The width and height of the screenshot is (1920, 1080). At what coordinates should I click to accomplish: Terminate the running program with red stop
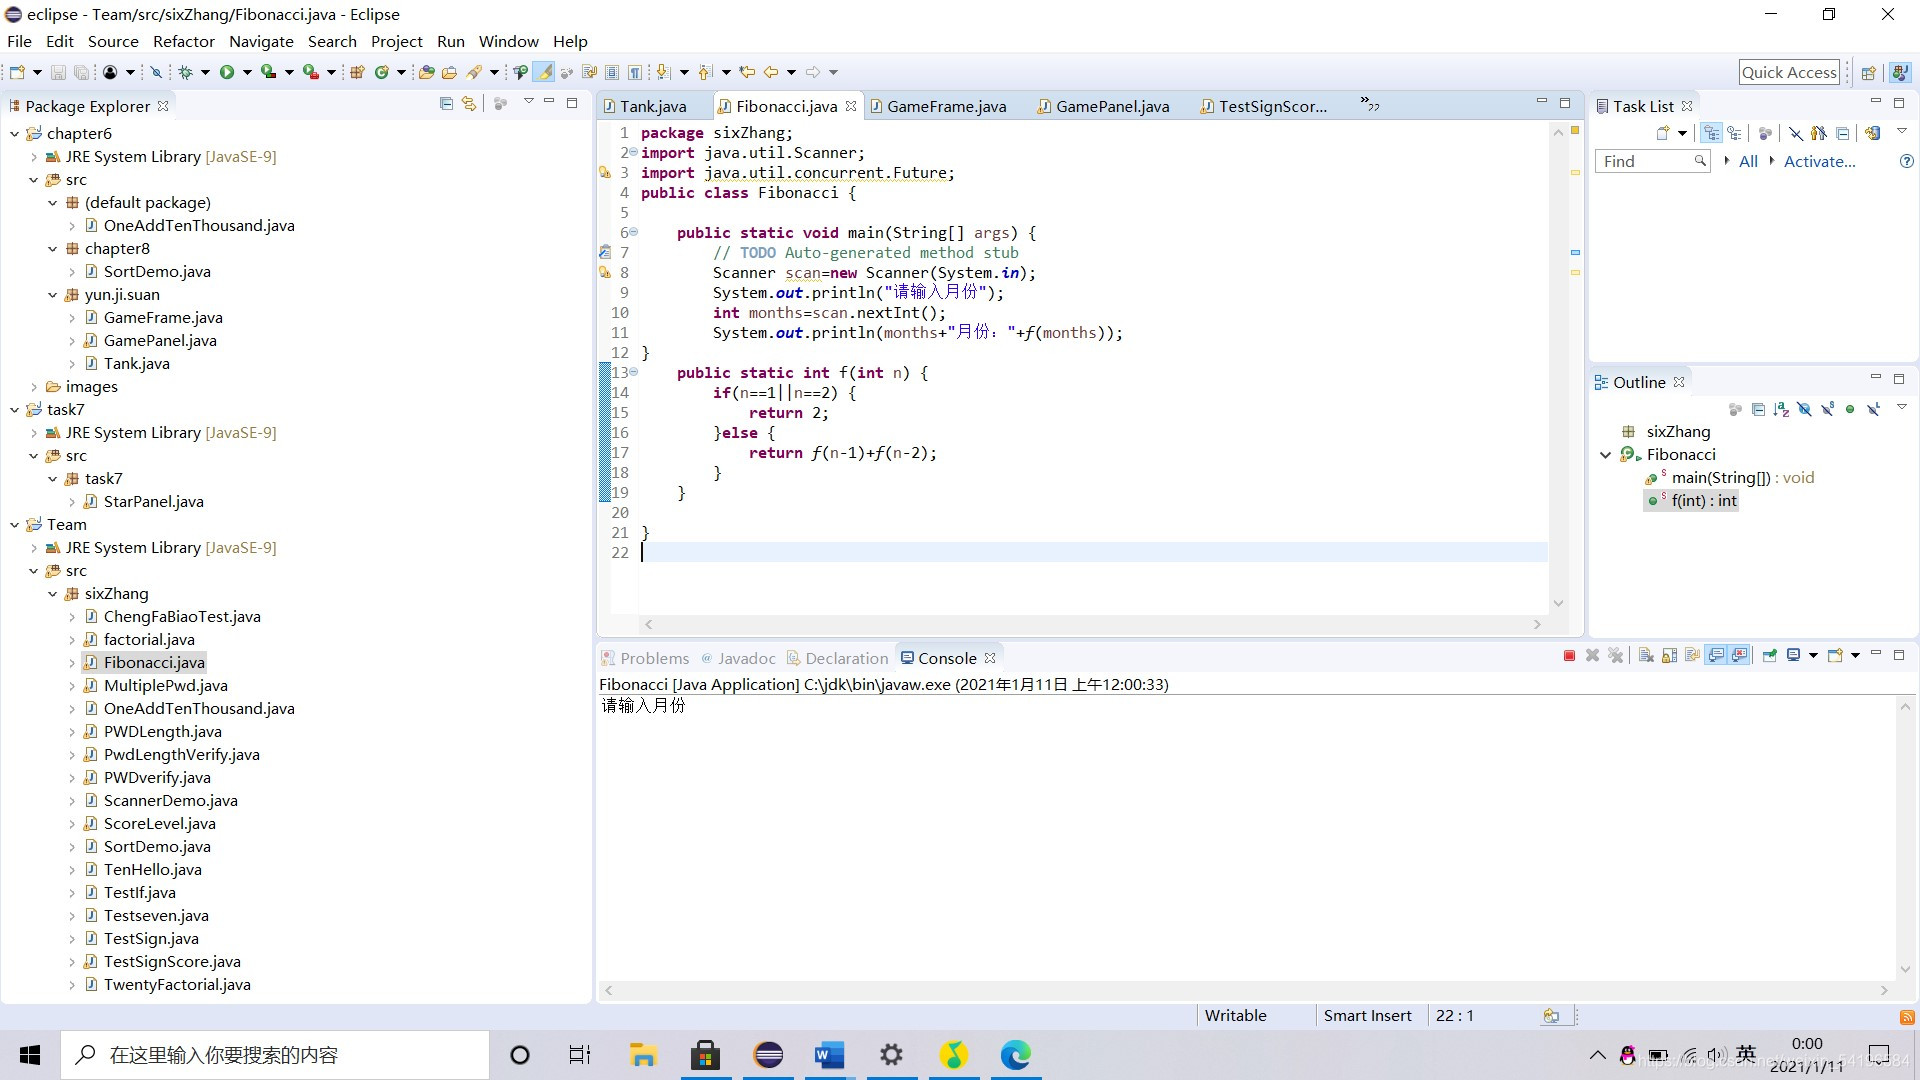coord(1569,656)
